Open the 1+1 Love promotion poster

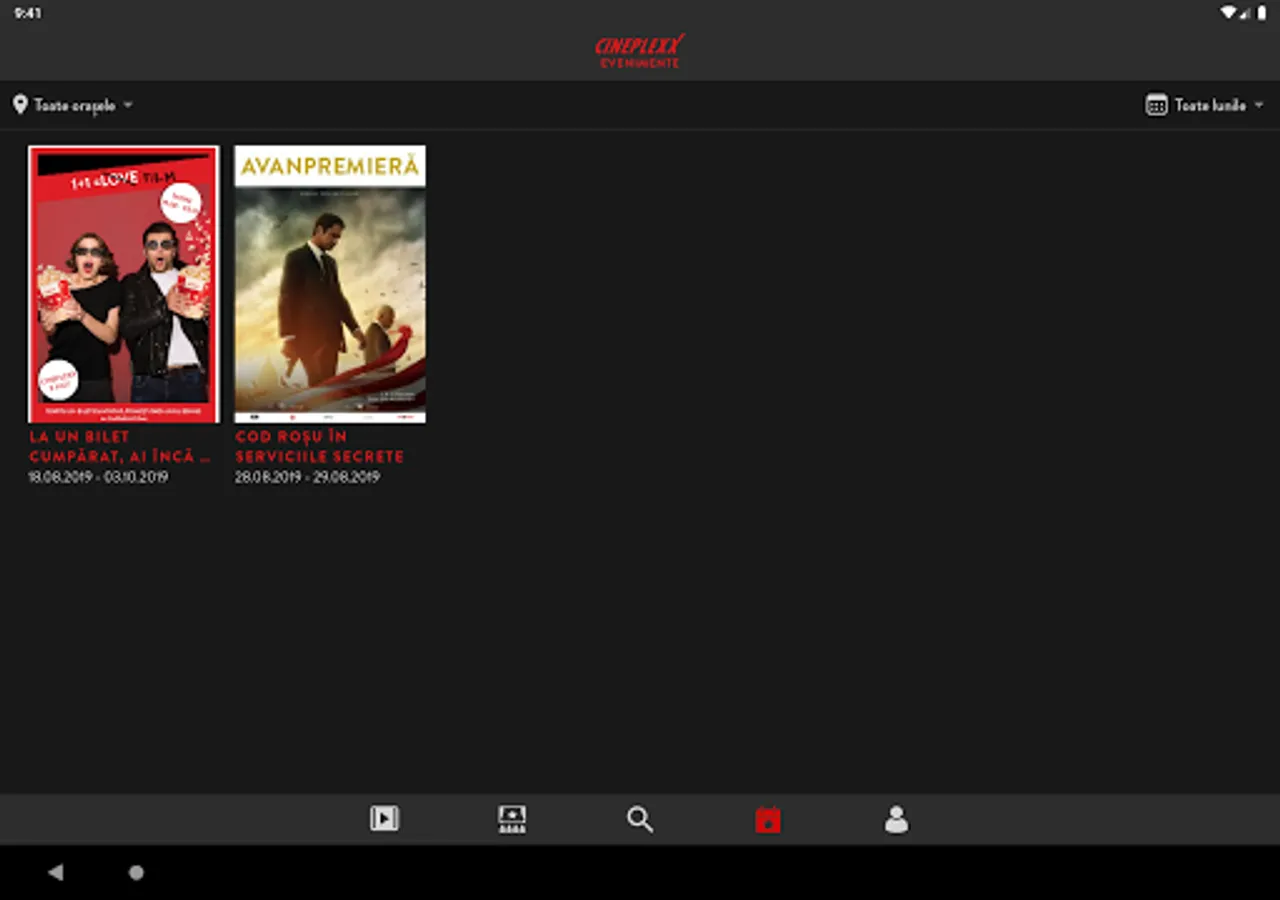[124, 284]
